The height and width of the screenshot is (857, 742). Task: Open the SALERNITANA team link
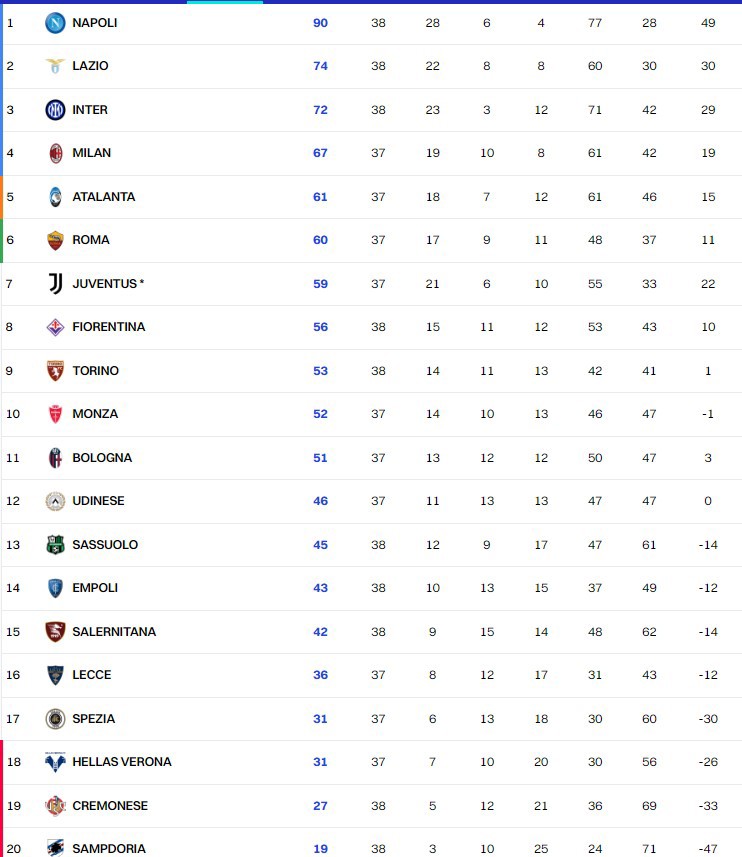pyautogui.click(x=114, y=631)
